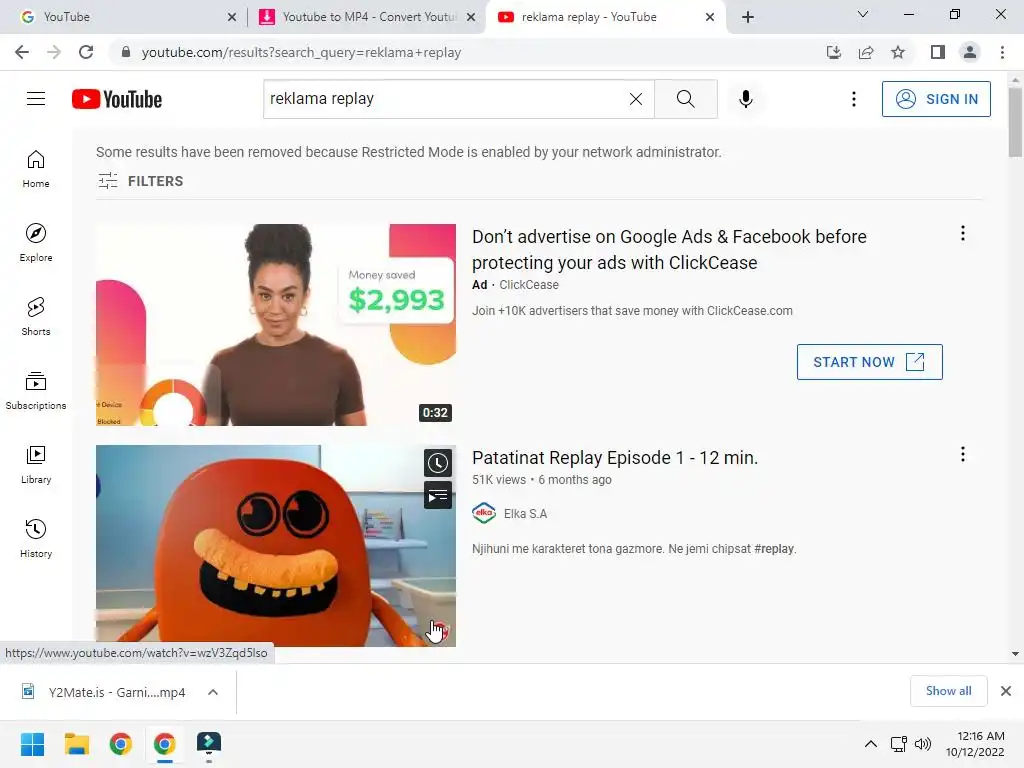Viewport: 1024px width, 768px height.
Task: Add Patatinat video to queue
Action: (438, 495)
